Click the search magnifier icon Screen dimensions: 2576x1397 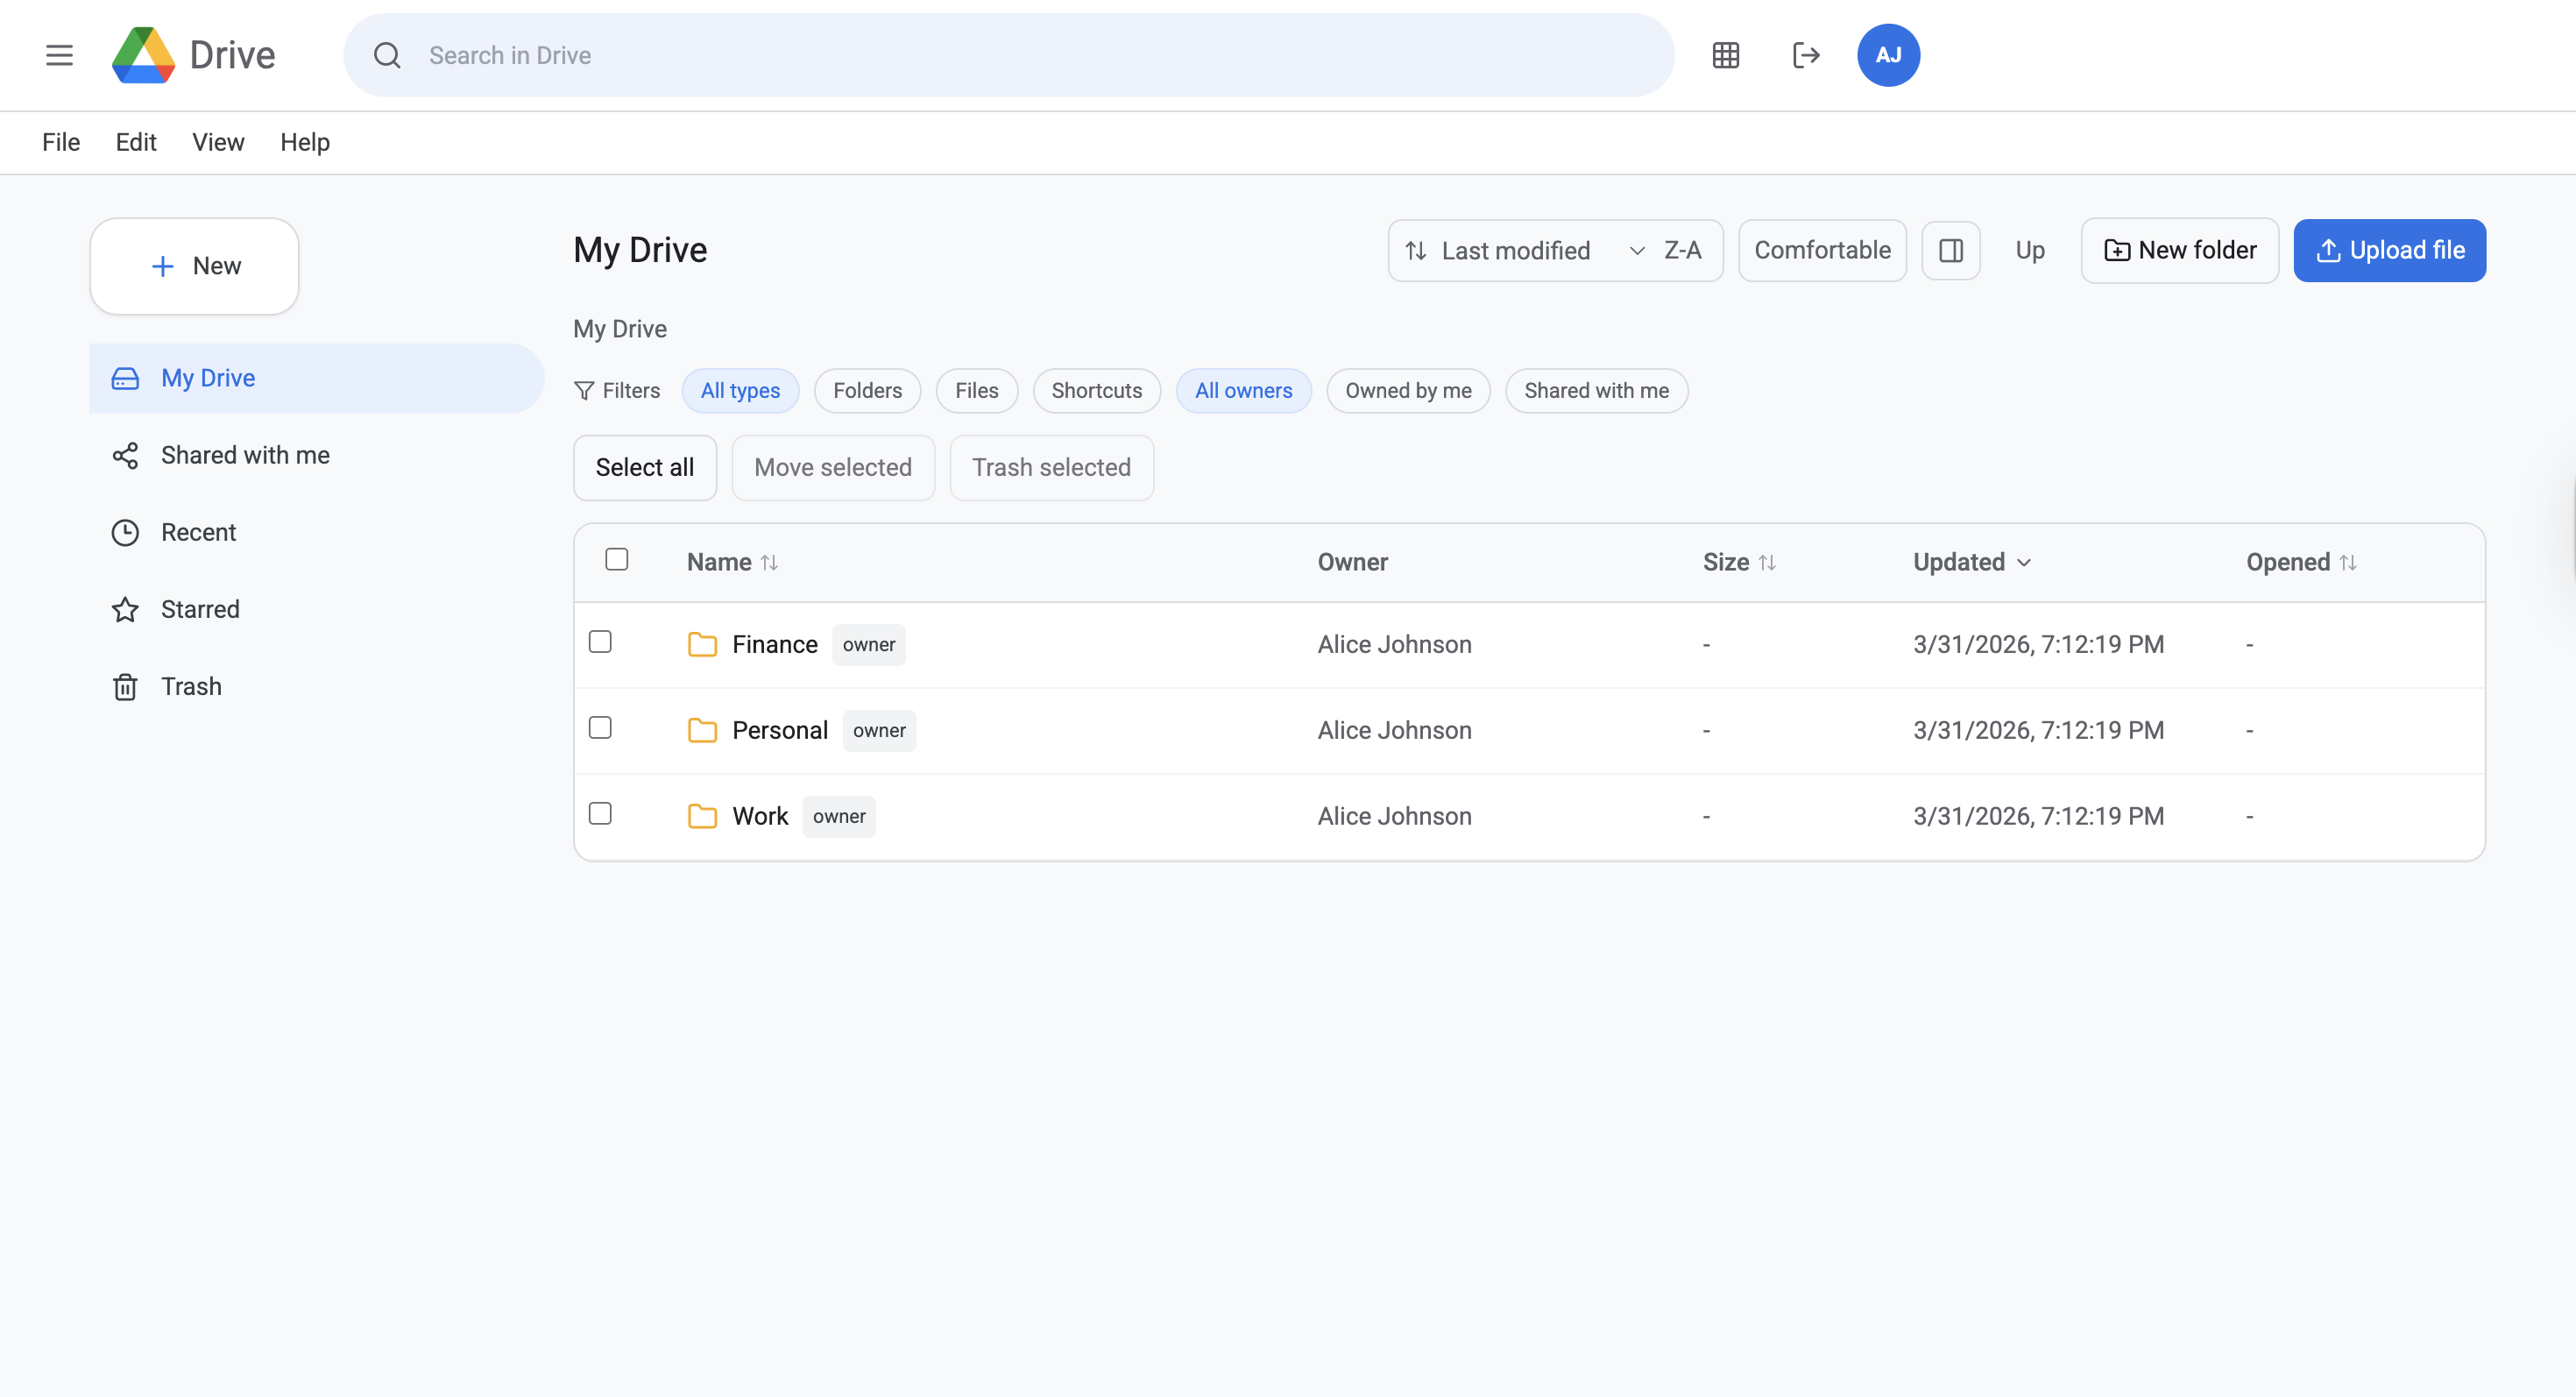(x=387, y=55)
